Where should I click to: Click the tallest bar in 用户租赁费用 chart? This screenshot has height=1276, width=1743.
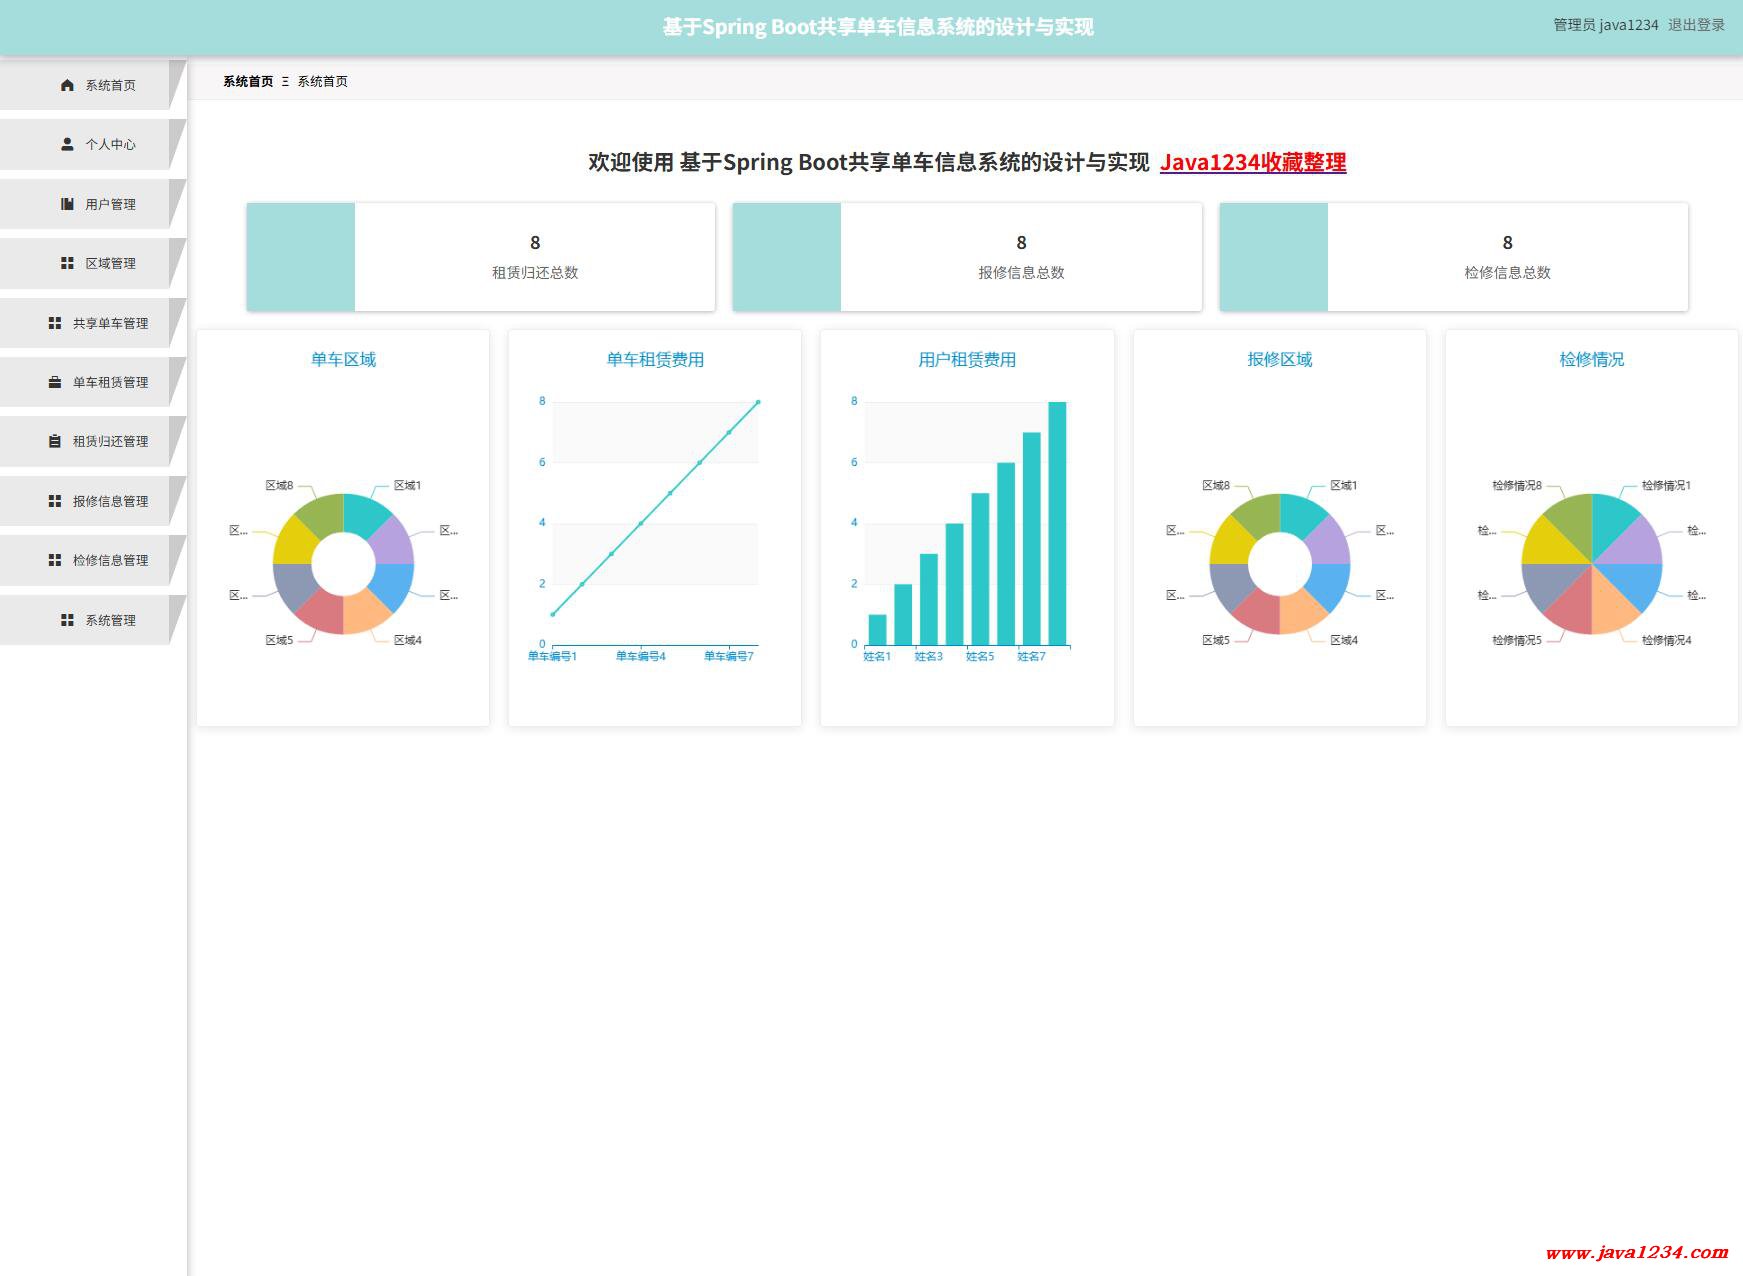[x=1057, y=523]
